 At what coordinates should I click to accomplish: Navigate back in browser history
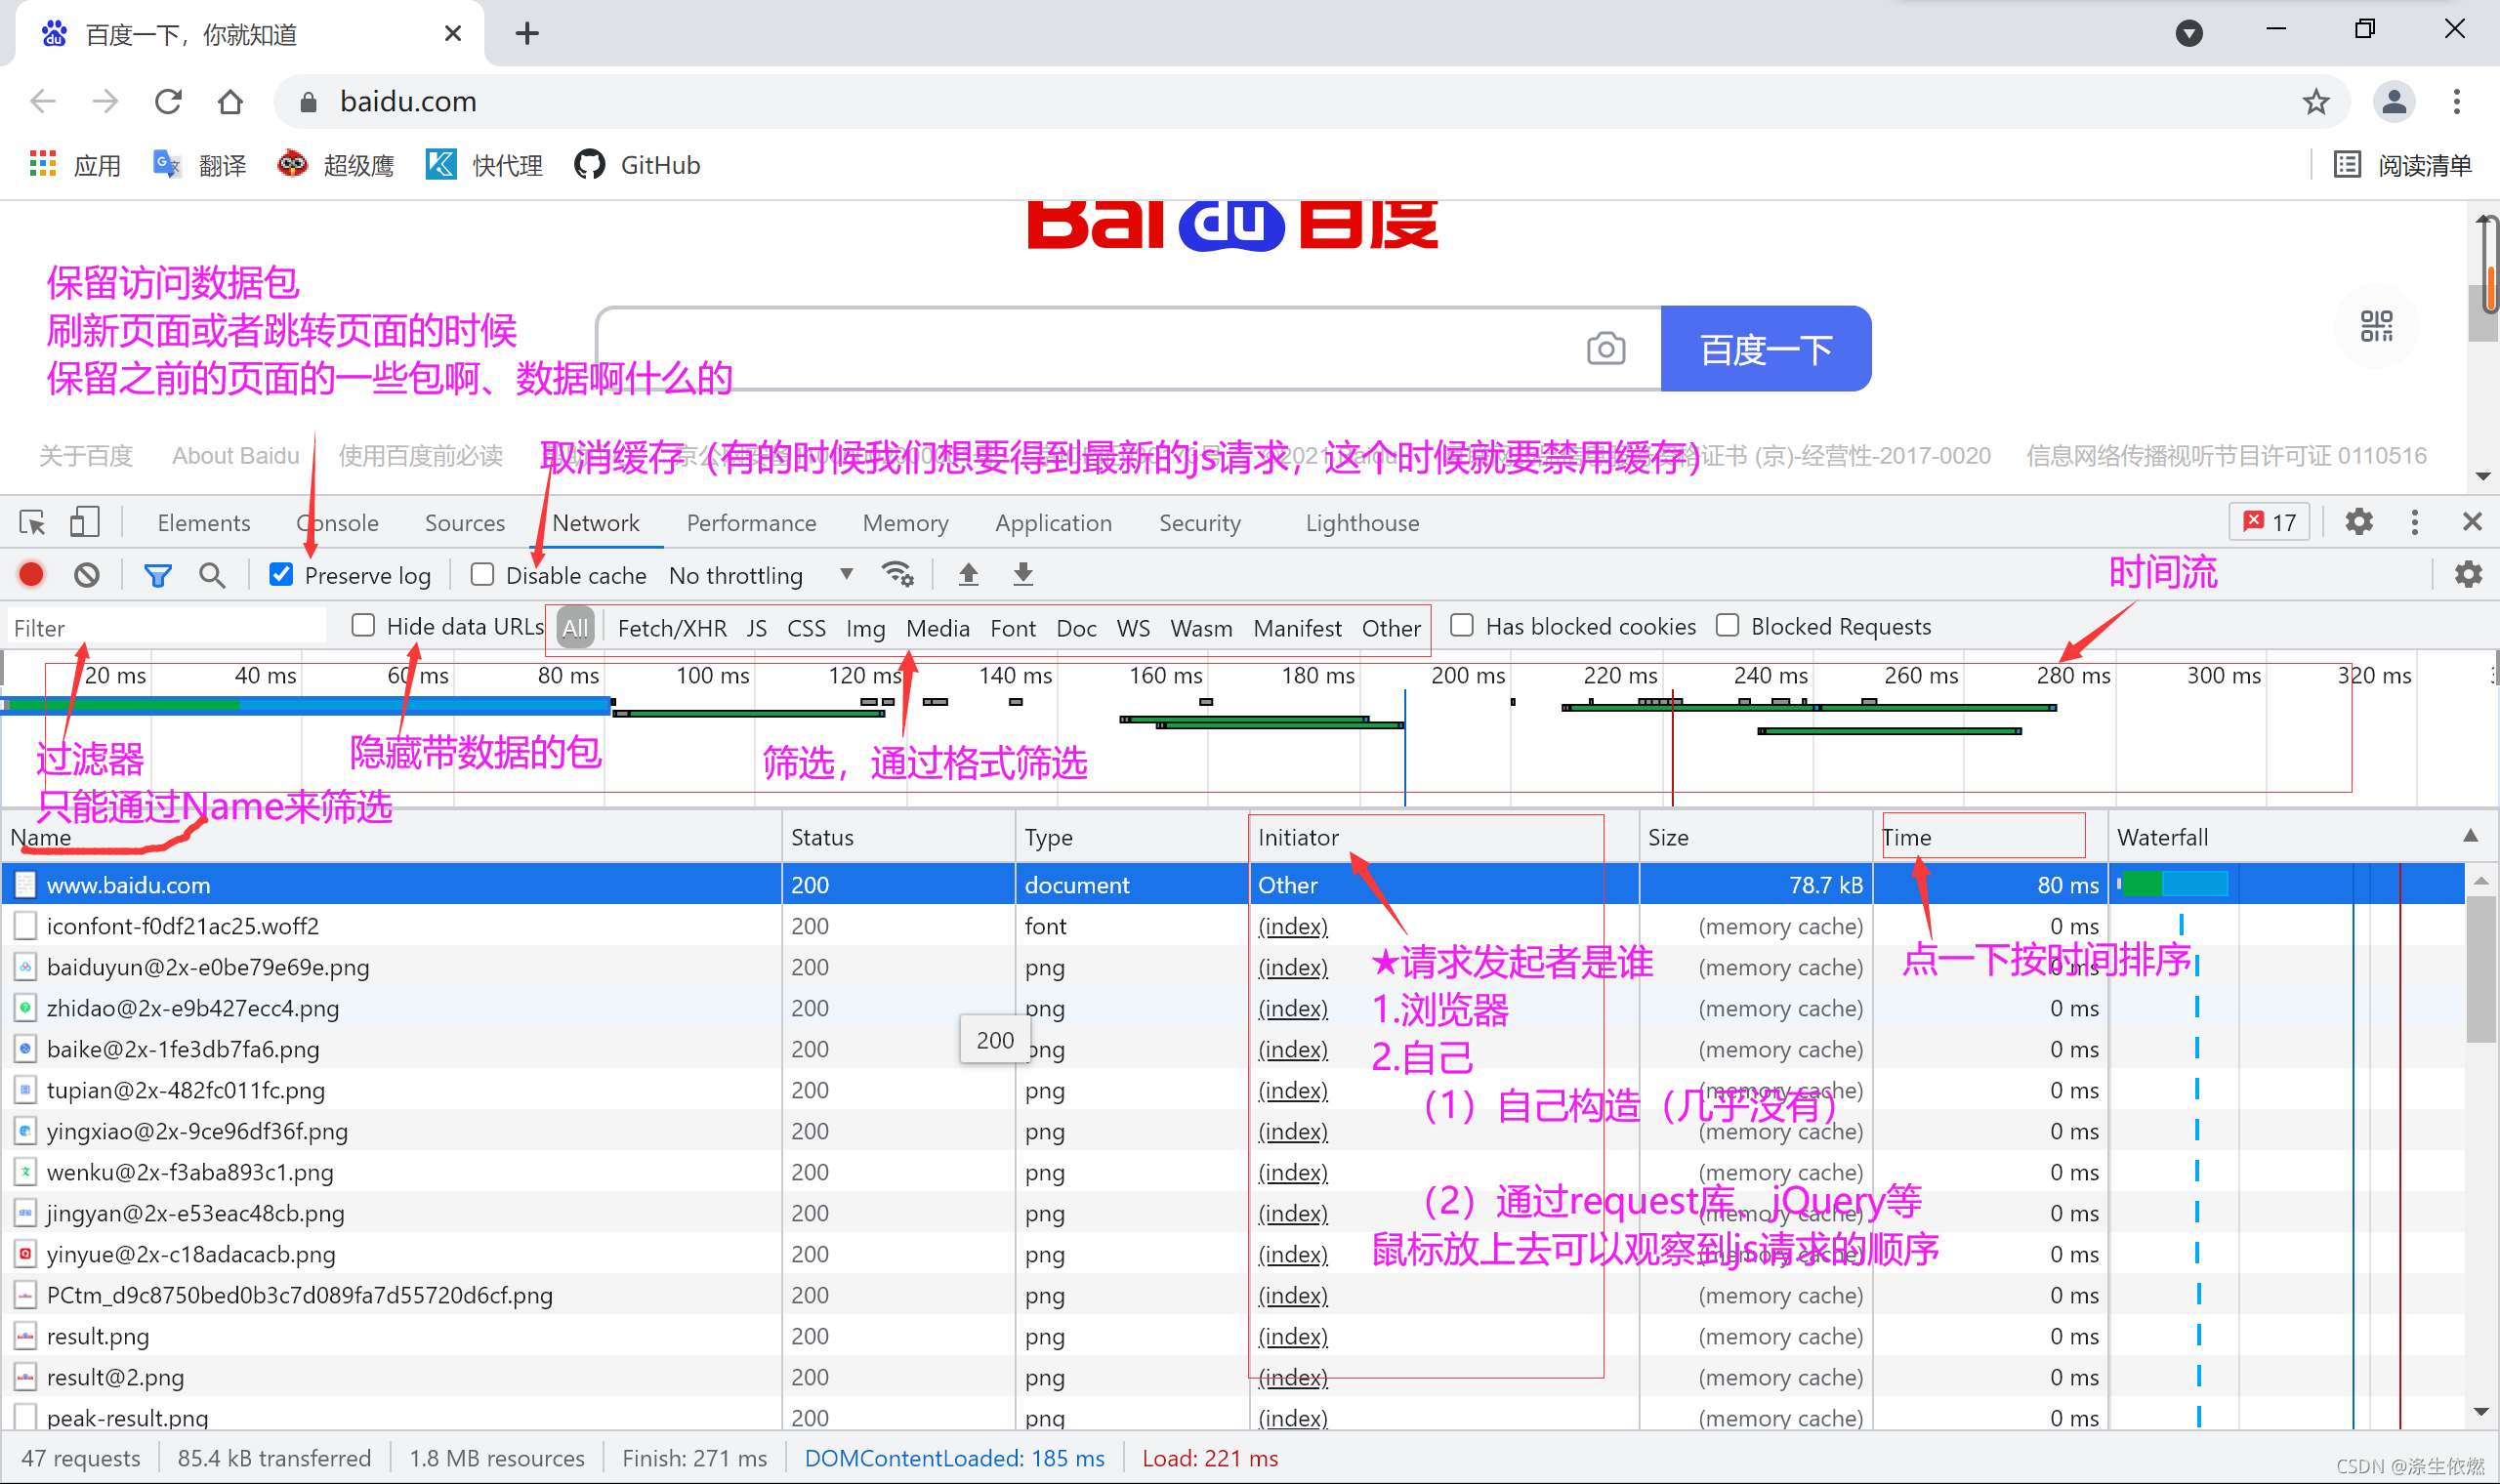click(43, 101)
